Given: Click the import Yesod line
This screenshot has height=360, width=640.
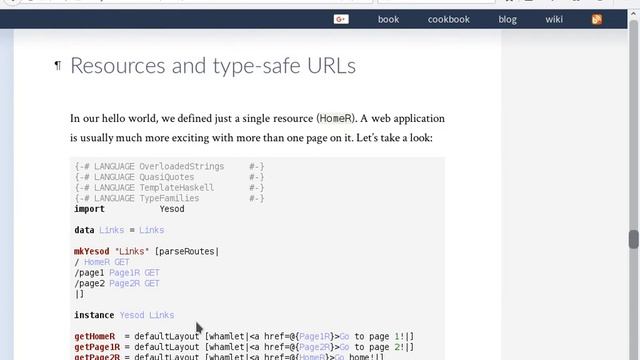Looking at the screenshot, I should tap(129, 209).
